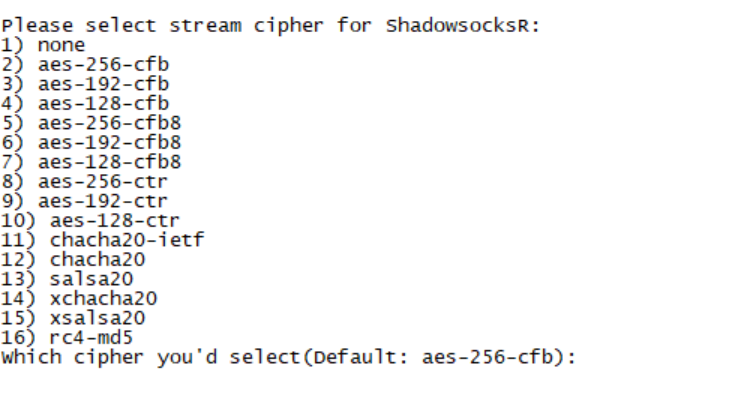Click the word ShadowsocksR in the header
The width and height of the screenshot is (735, 399).
click(x=458, y=26)
